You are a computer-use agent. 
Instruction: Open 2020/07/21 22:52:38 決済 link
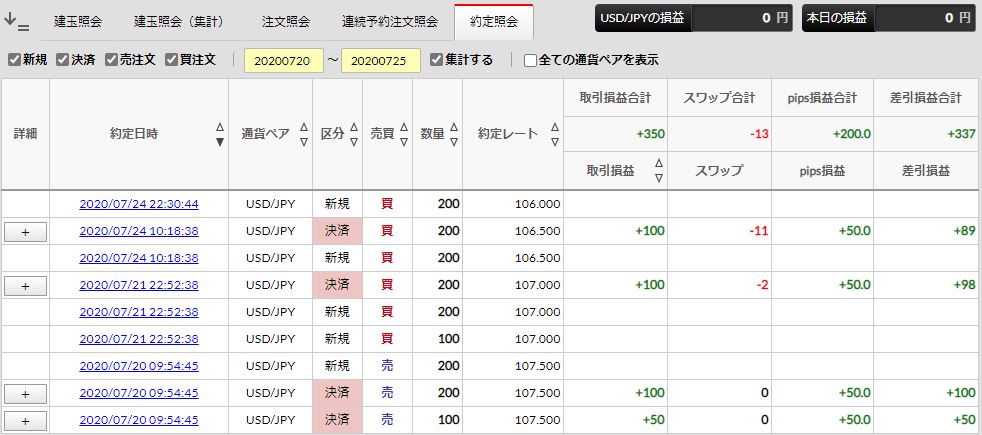[139, 285]
